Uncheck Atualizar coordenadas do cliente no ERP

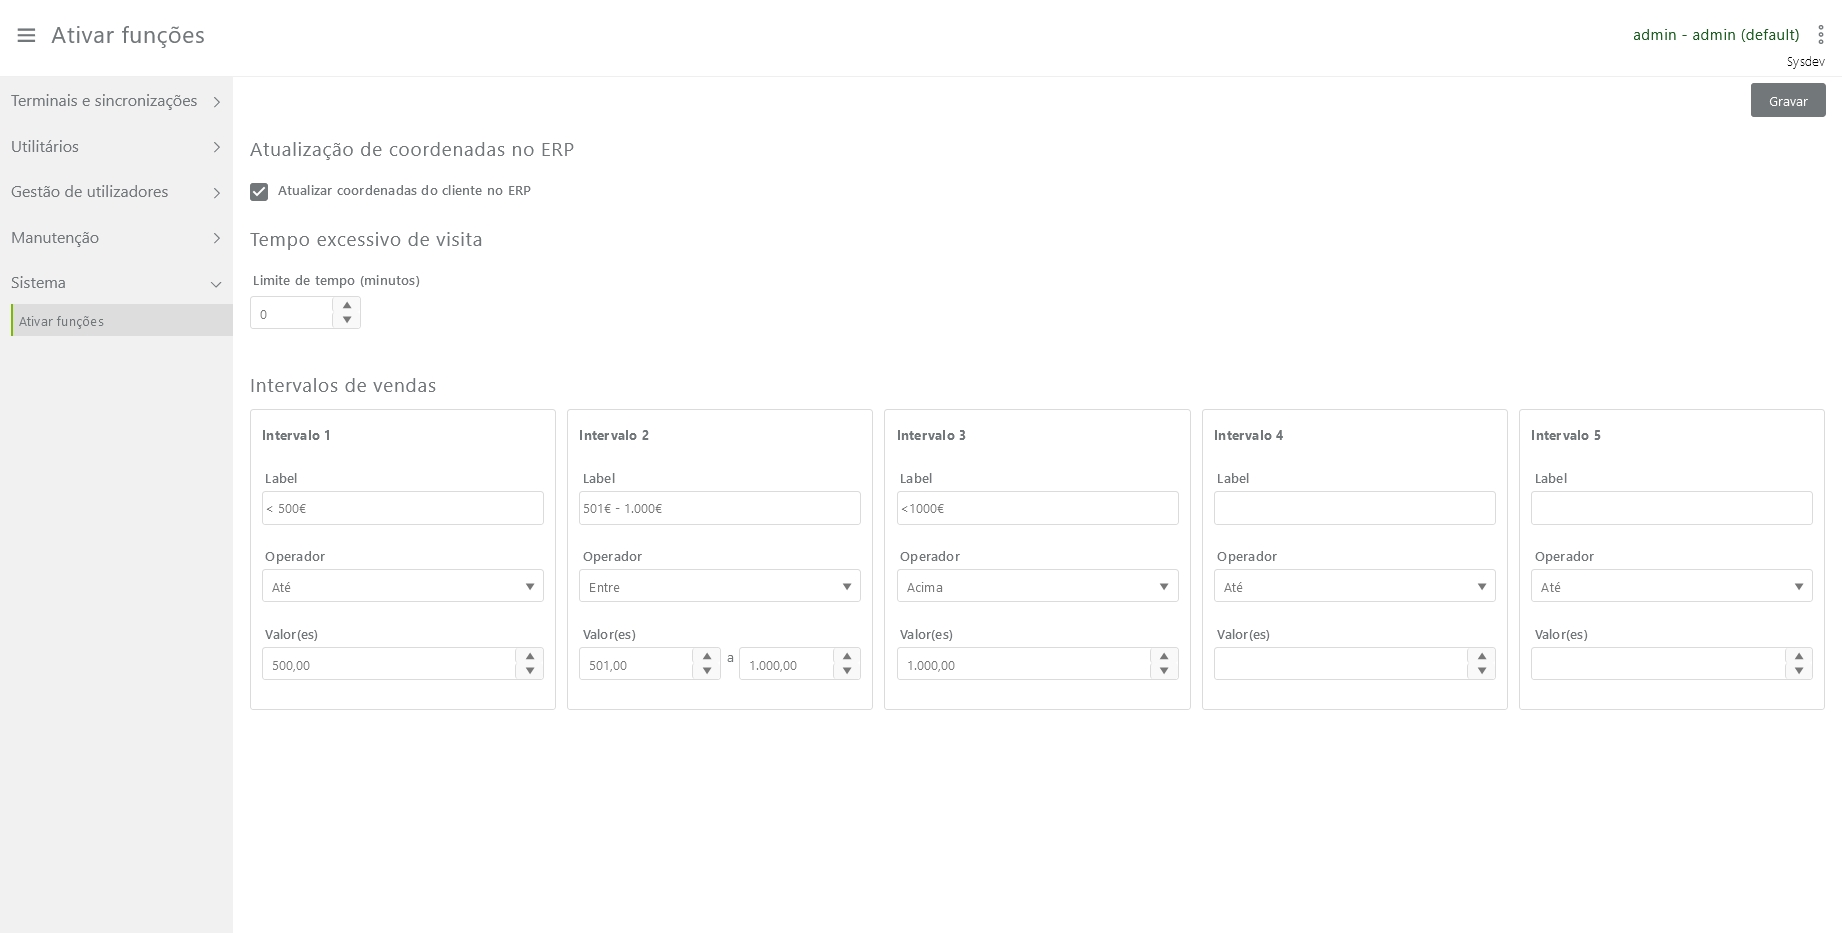(x=259, y=191)
